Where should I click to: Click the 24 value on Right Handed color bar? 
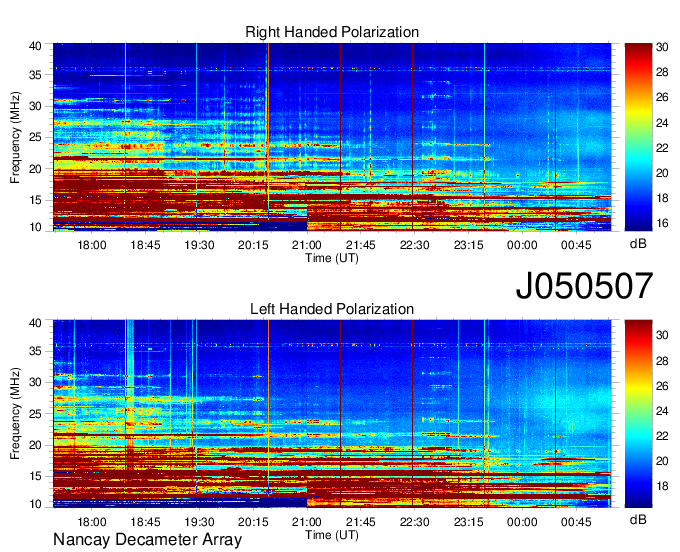tap(662, 123)
